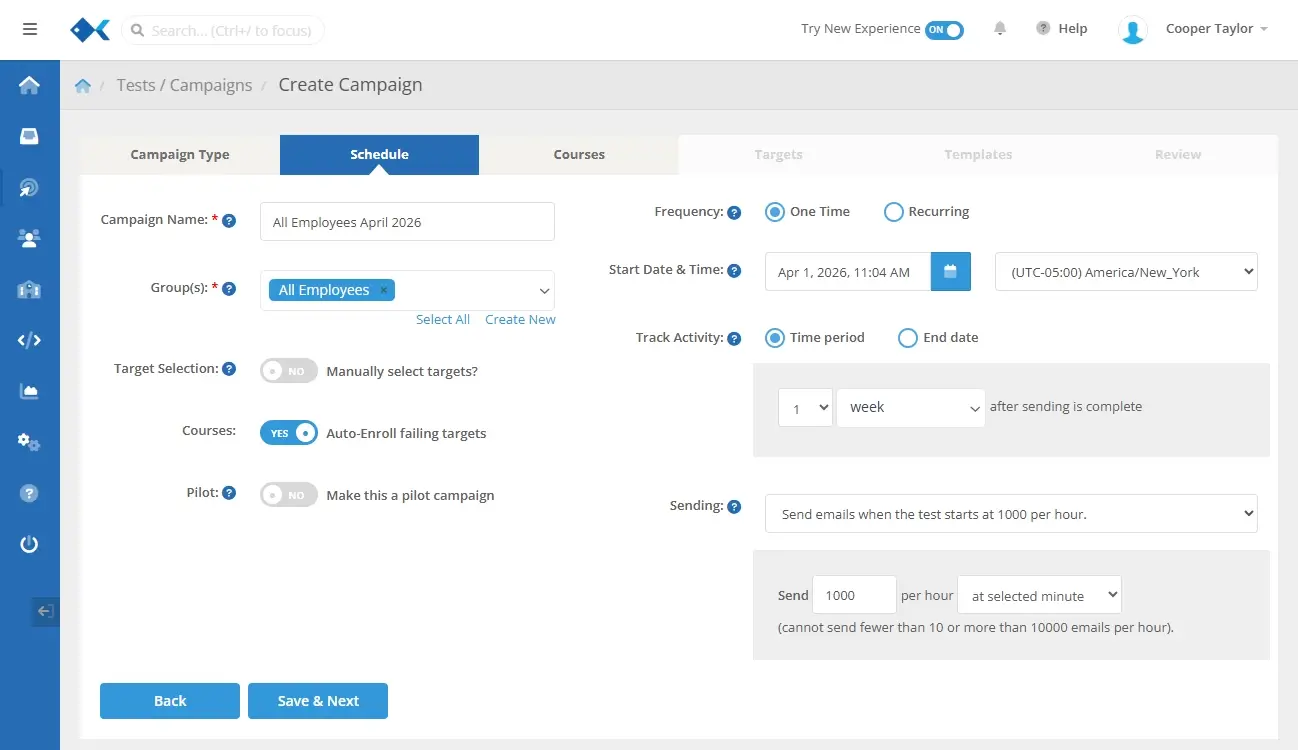1298x750 pixels.
Task: Enable Manually select targets toggle
Action: click(289, 371)
